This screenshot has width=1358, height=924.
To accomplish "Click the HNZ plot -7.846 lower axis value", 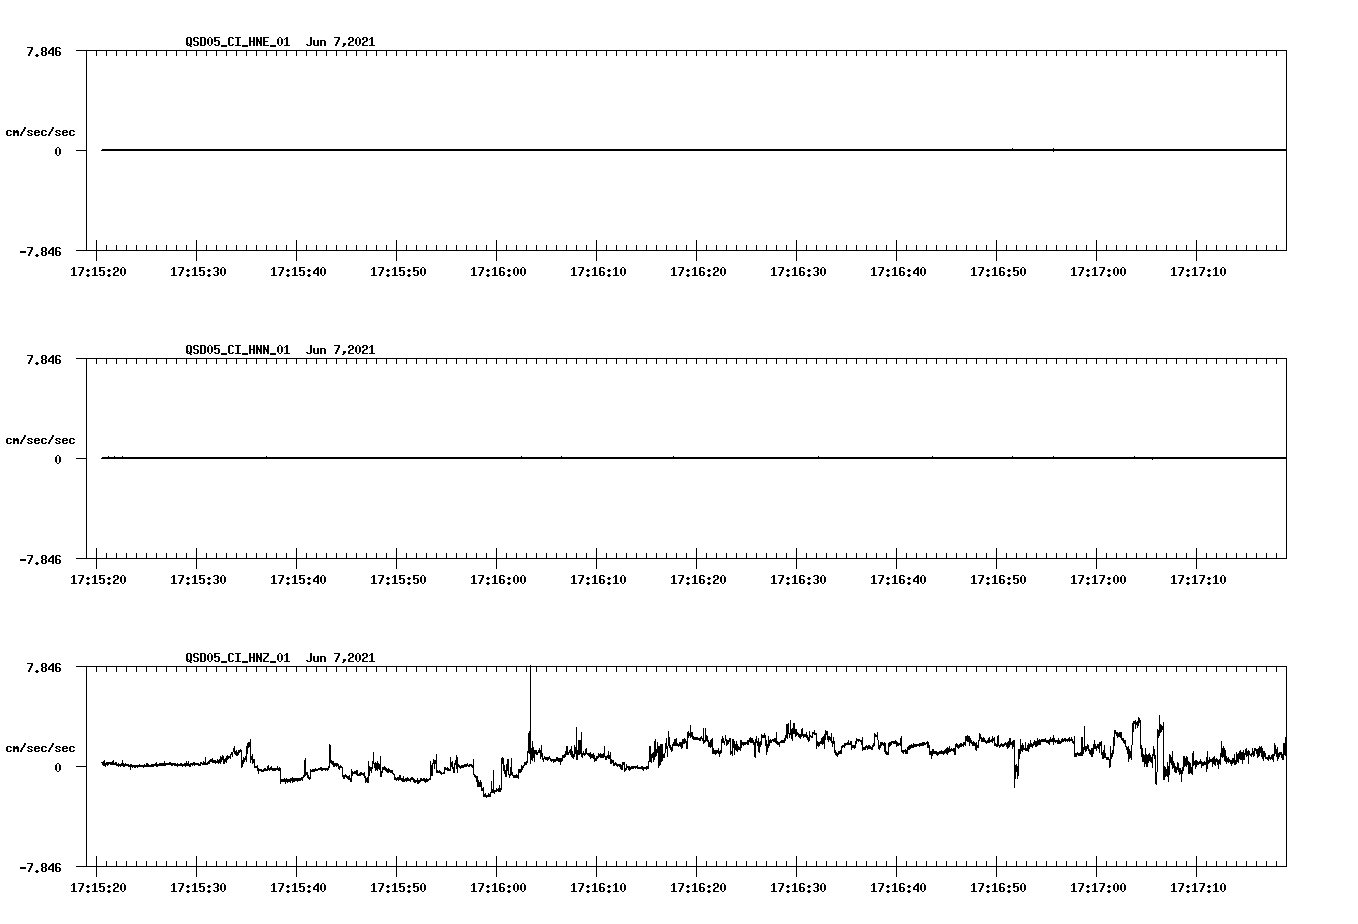I will (x=40, y=867).
